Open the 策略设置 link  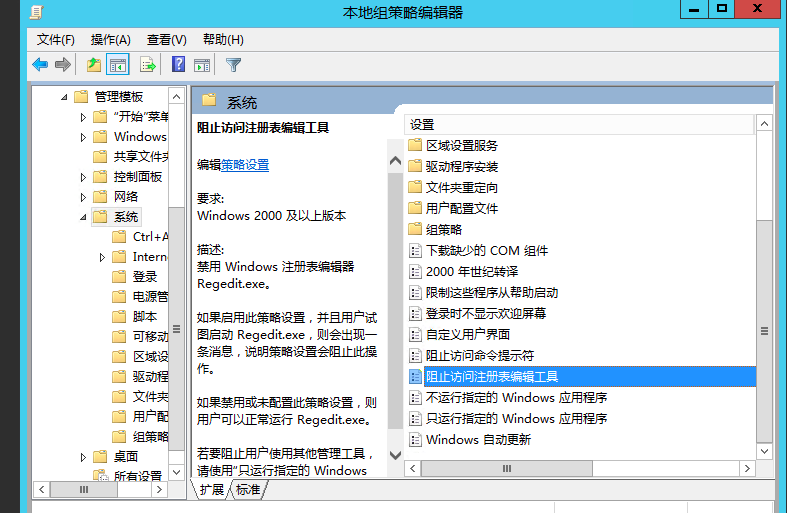point(245,165)
